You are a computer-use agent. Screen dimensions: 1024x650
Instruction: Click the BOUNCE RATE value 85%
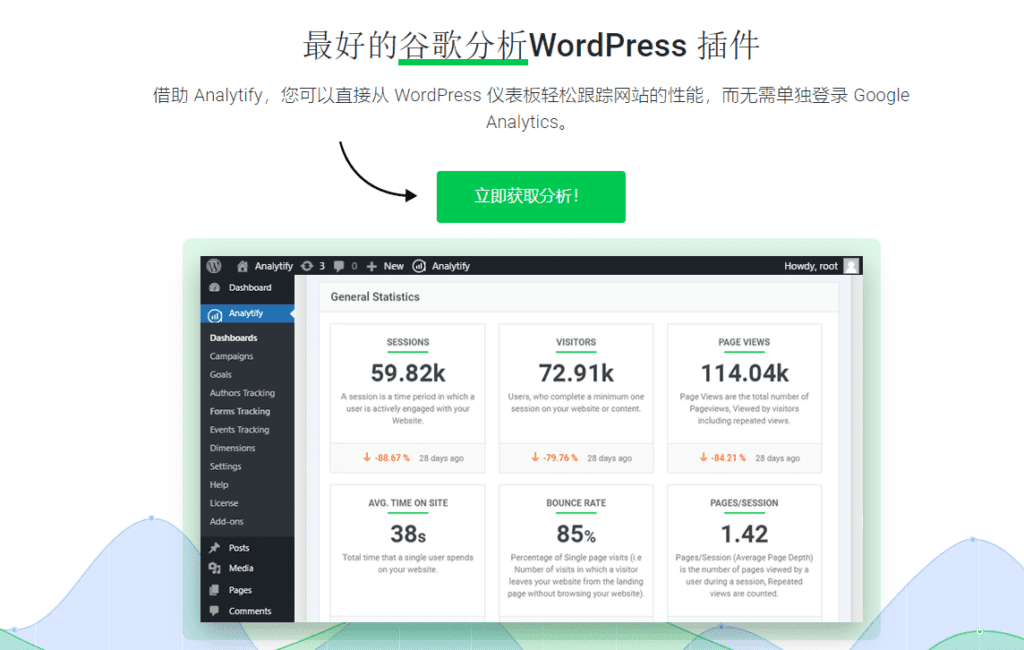pos(576,534)
